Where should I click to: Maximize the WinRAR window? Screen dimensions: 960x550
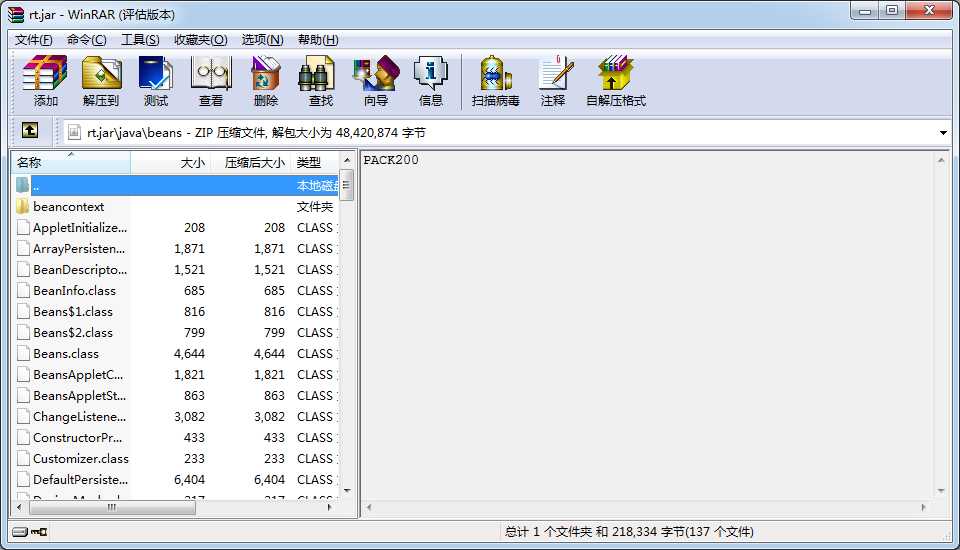891,10
